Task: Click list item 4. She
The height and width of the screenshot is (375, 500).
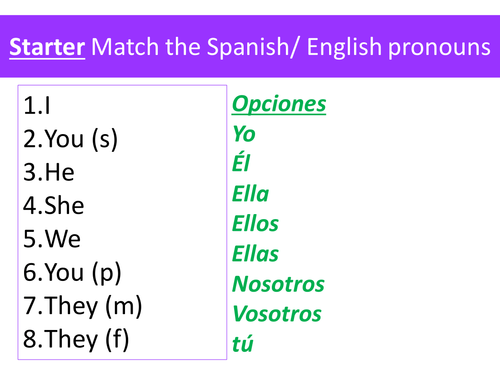Action: (54, 206)
